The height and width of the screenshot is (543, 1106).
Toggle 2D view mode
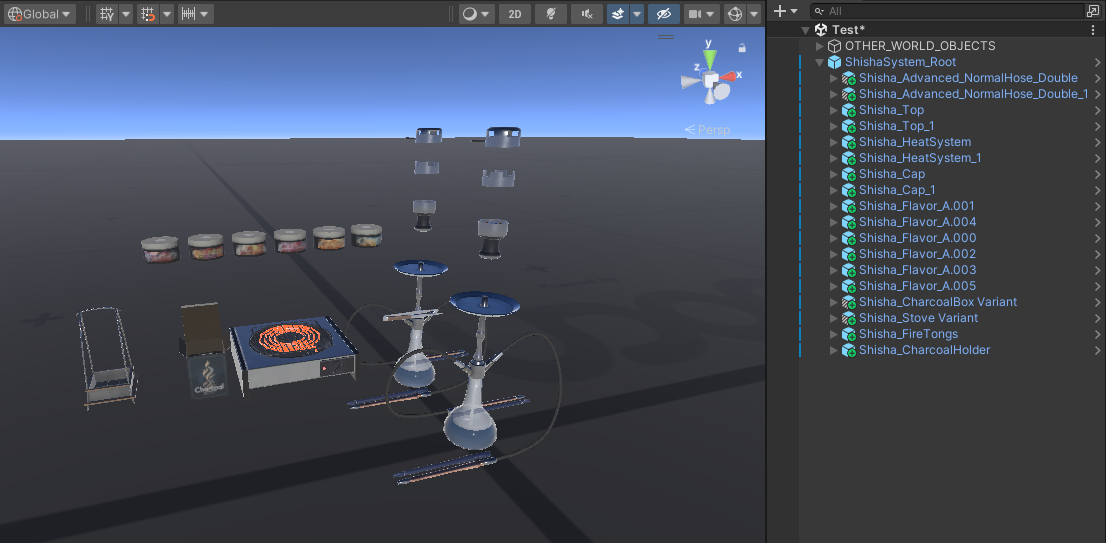(515, 13)
